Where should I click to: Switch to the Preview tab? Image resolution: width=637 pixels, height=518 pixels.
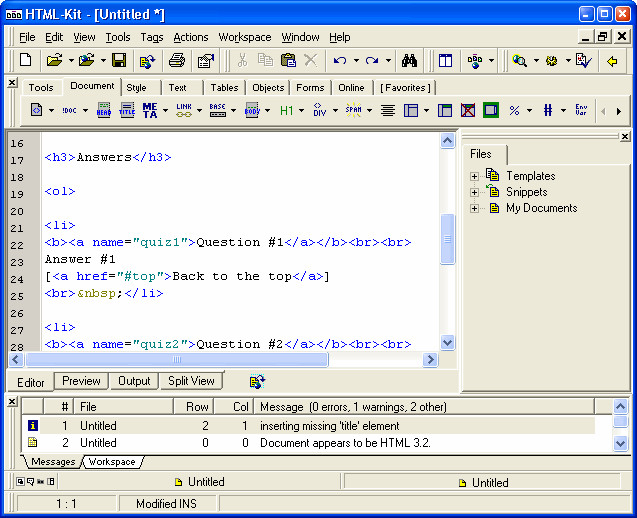click(81, 381)
